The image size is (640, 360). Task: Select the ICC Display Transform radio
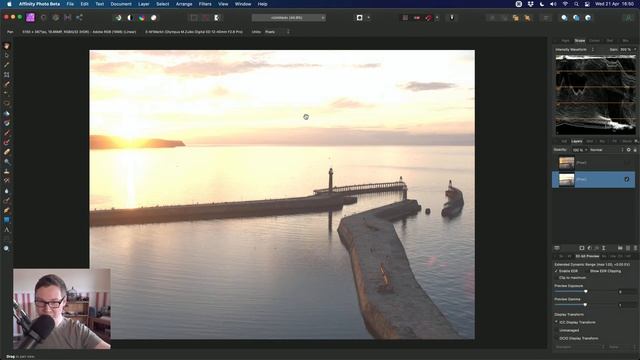point(557,322)
